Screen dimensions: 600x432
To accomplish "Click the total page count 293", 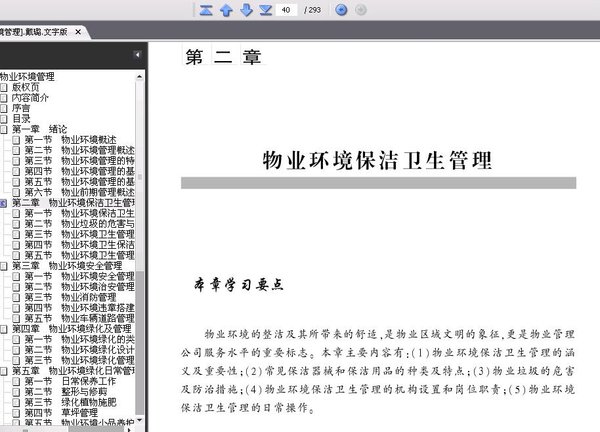I will 313,10.
